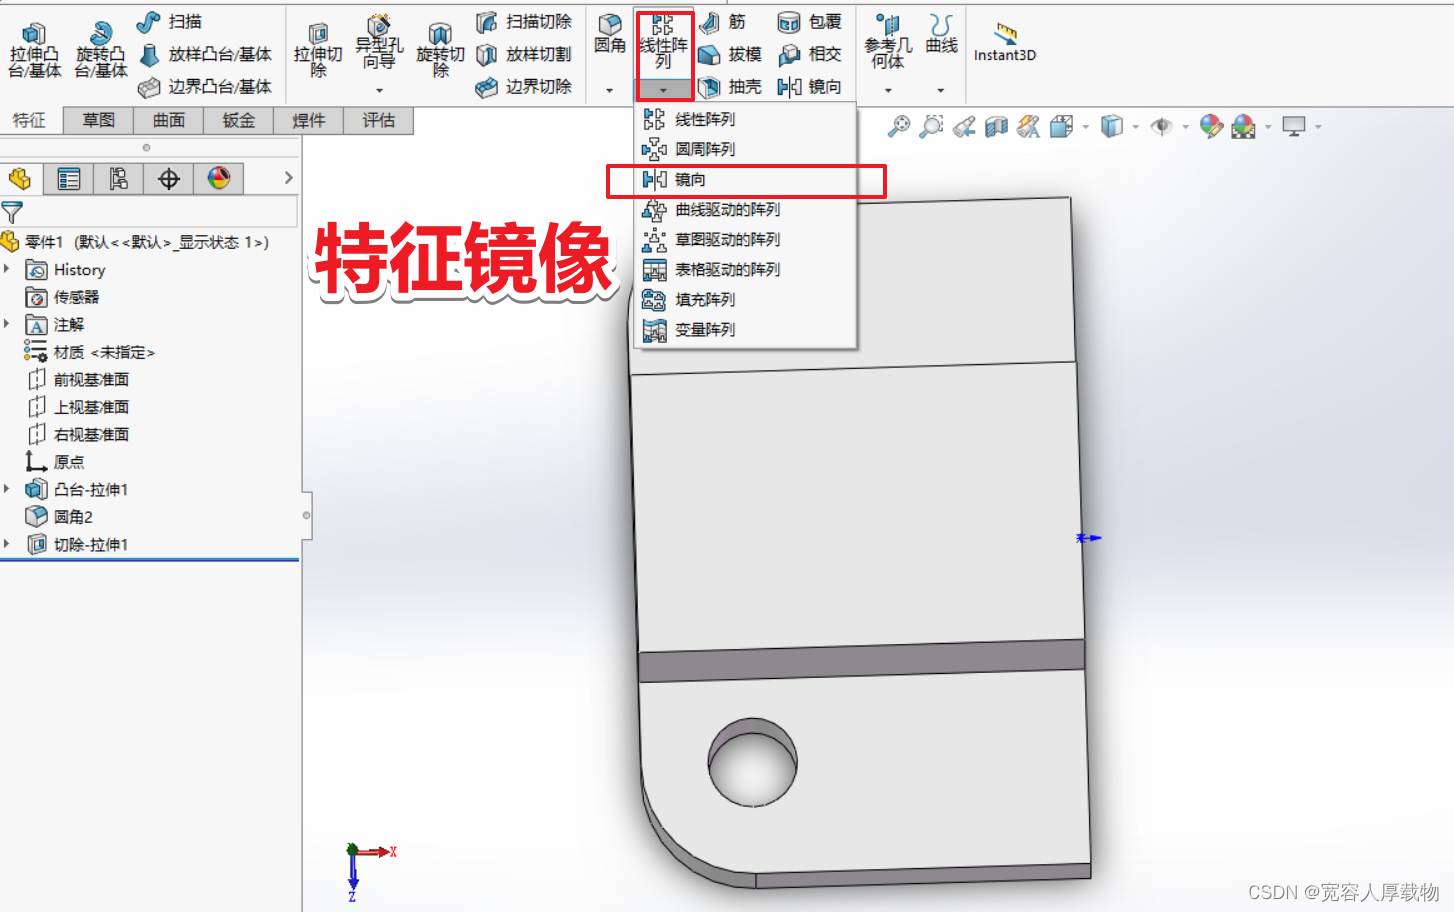
Task: Switch to the 评估 evaluate tab
Action: [x=379, y=120]
